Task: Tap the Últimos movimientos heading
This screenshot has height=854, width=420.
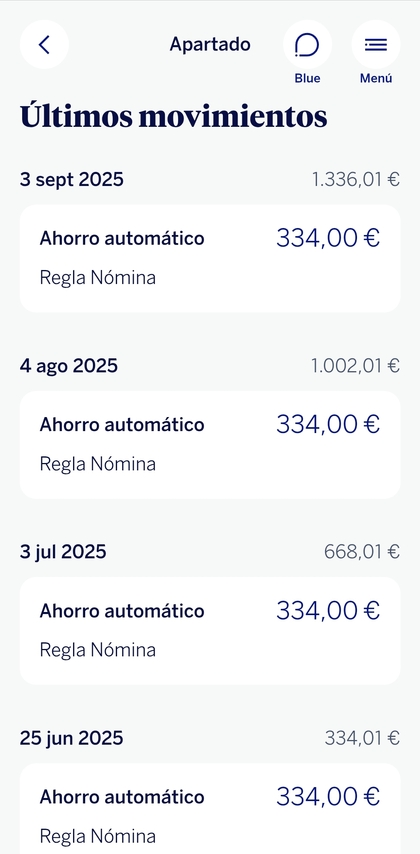Action: tap(174, 115)
